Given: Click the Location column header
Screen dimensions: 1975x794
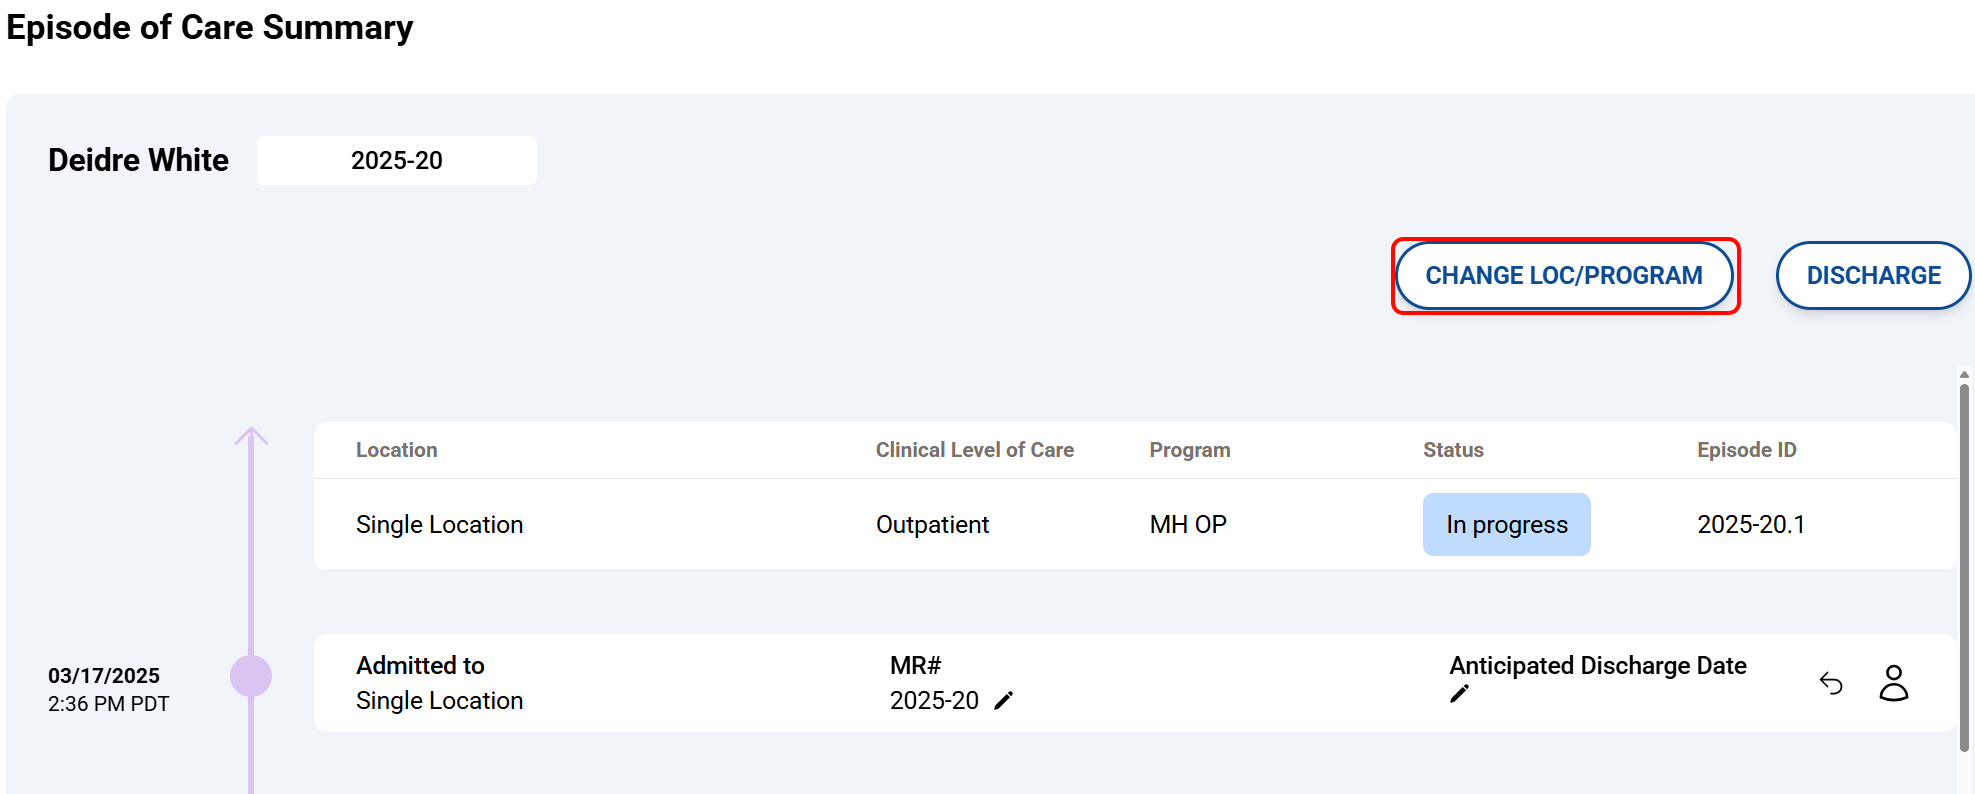Looking at the screenshot, I should (x=396, y=450).
